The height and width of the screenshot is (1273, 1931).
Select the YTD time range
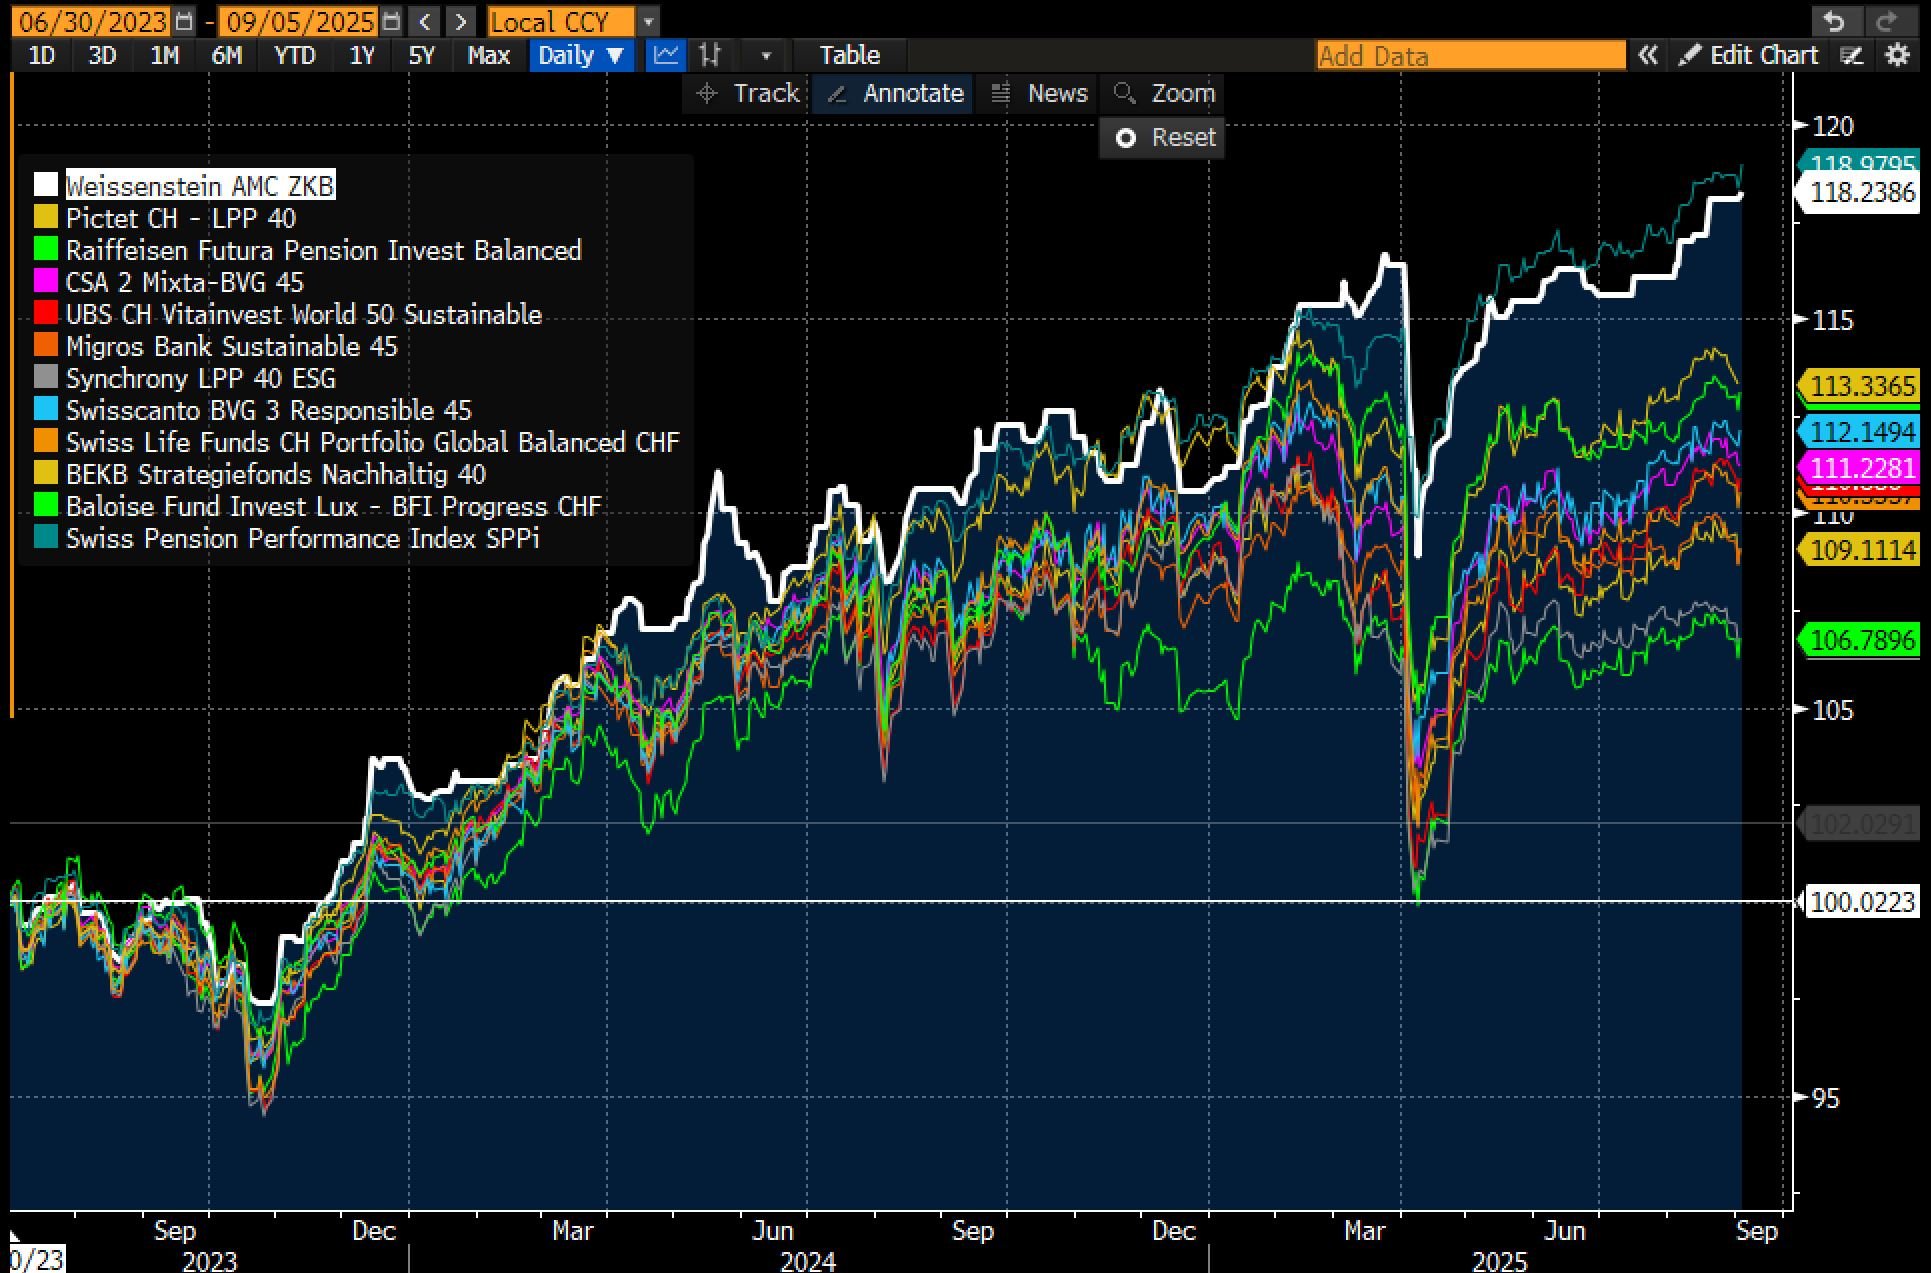point(295,55)
